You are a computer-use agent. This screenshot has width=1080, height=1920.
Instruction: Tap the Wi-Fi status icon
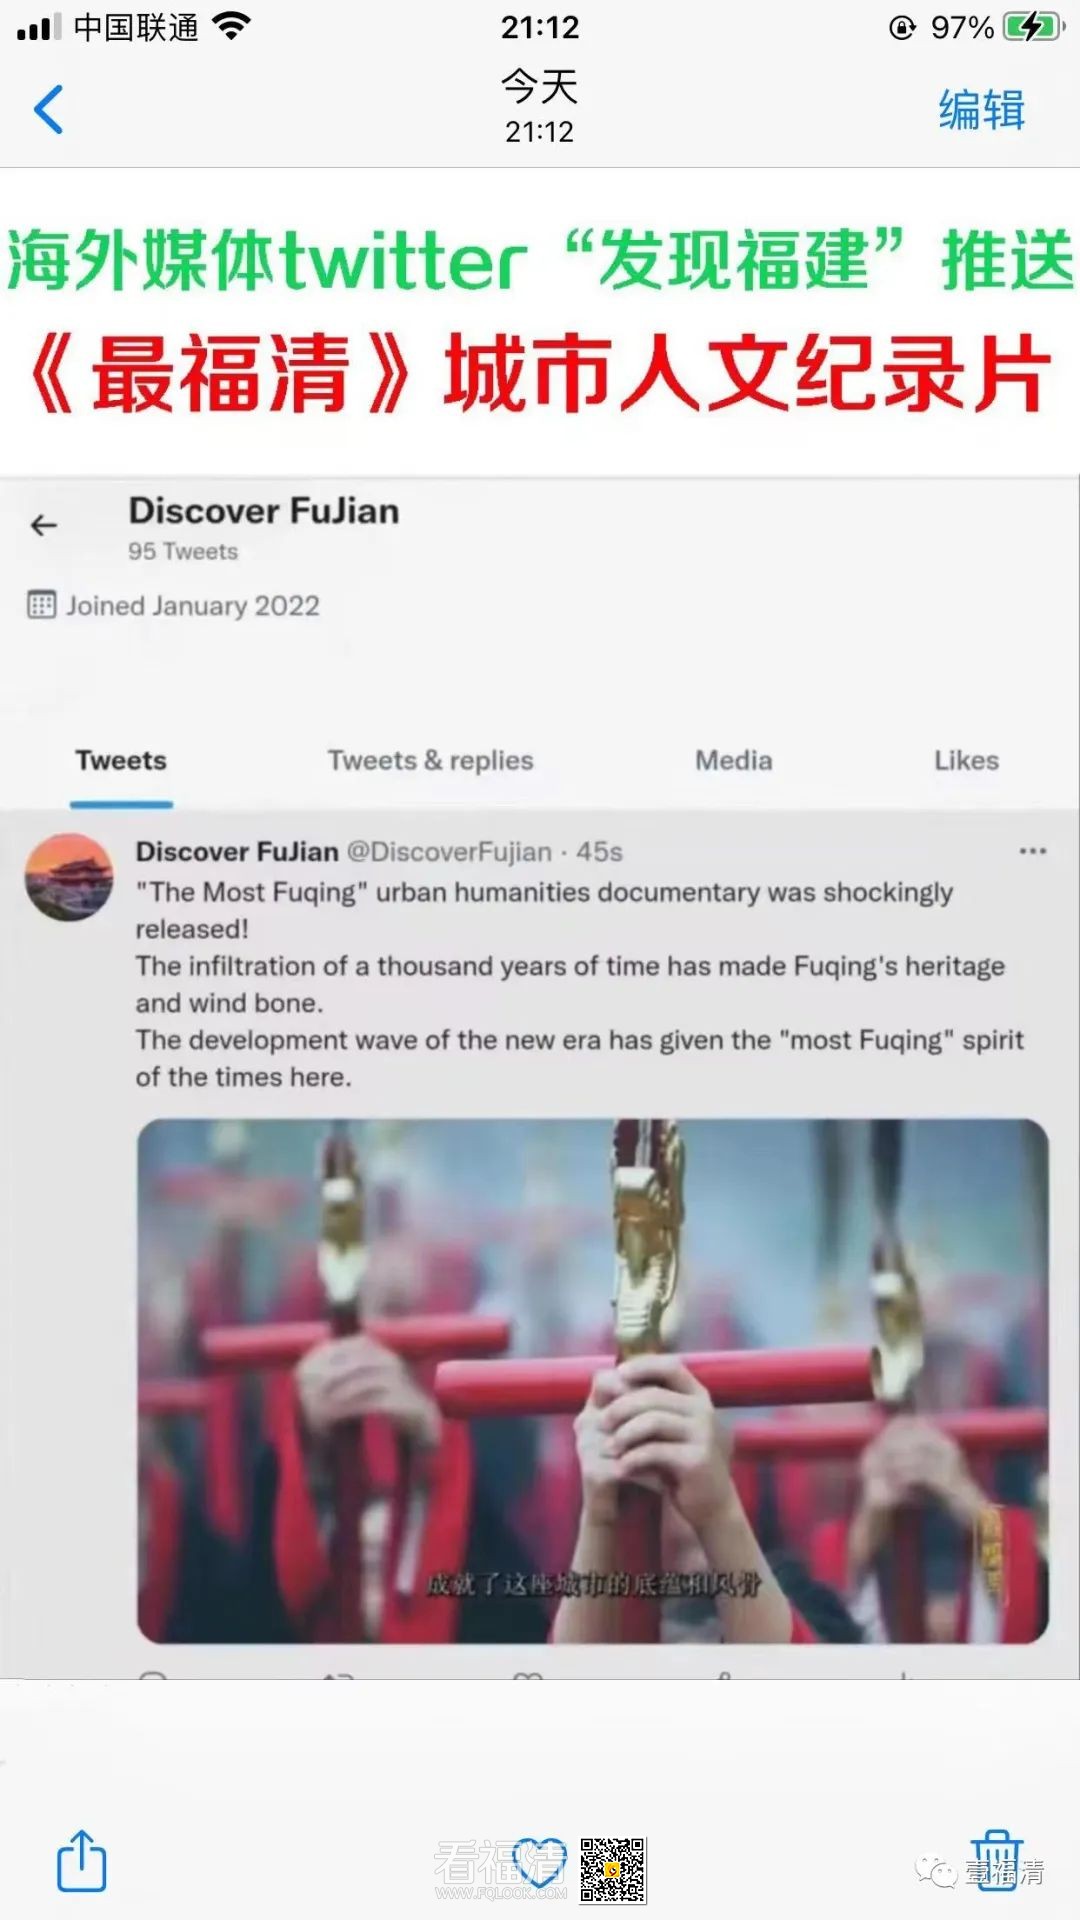[231, 27]
